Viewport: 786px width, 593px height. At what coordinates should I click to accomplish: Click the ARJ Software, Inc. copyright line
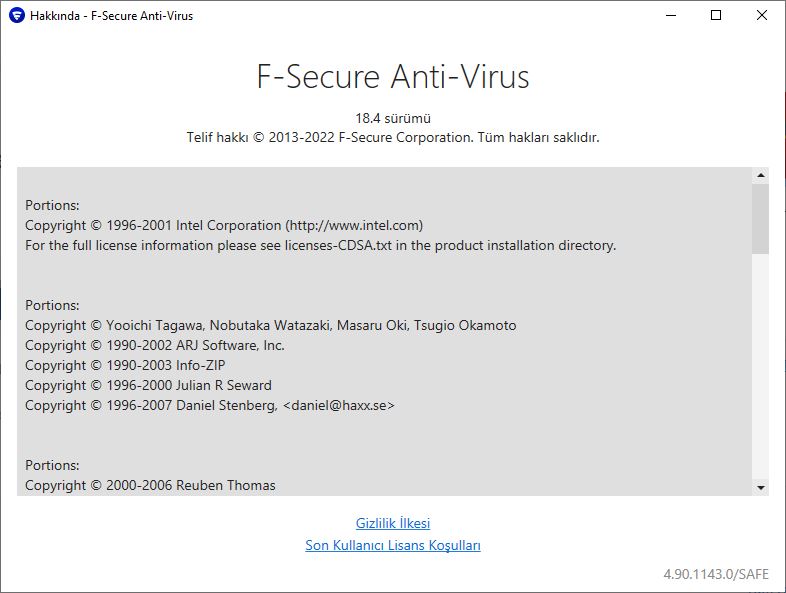point(155,345)
